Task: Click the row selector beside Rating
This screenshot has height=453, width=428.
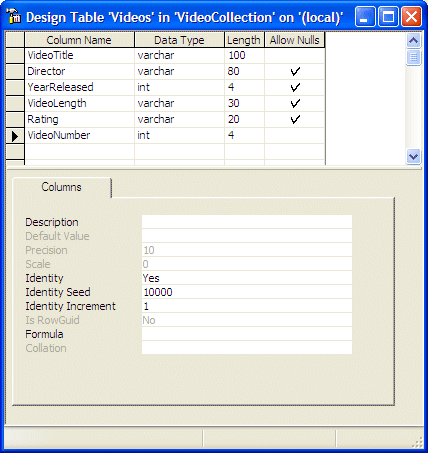Action: [15, 119]
